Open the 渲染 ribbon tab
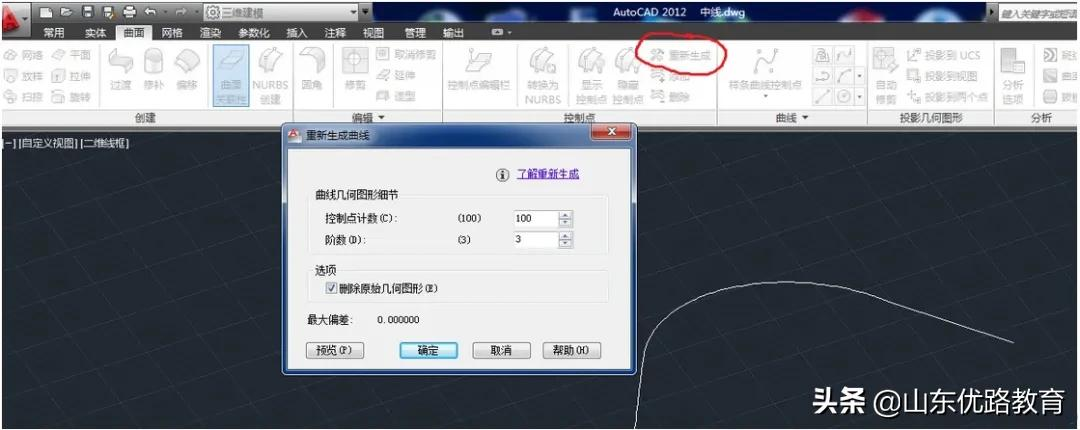 click(211, 32)
